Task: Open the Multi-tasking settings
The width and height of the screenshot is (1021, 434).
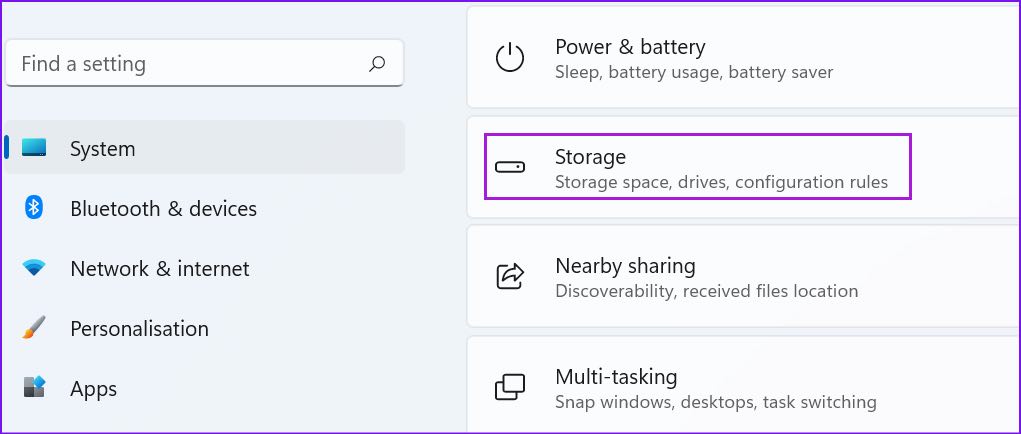Action: click(744, 386)
